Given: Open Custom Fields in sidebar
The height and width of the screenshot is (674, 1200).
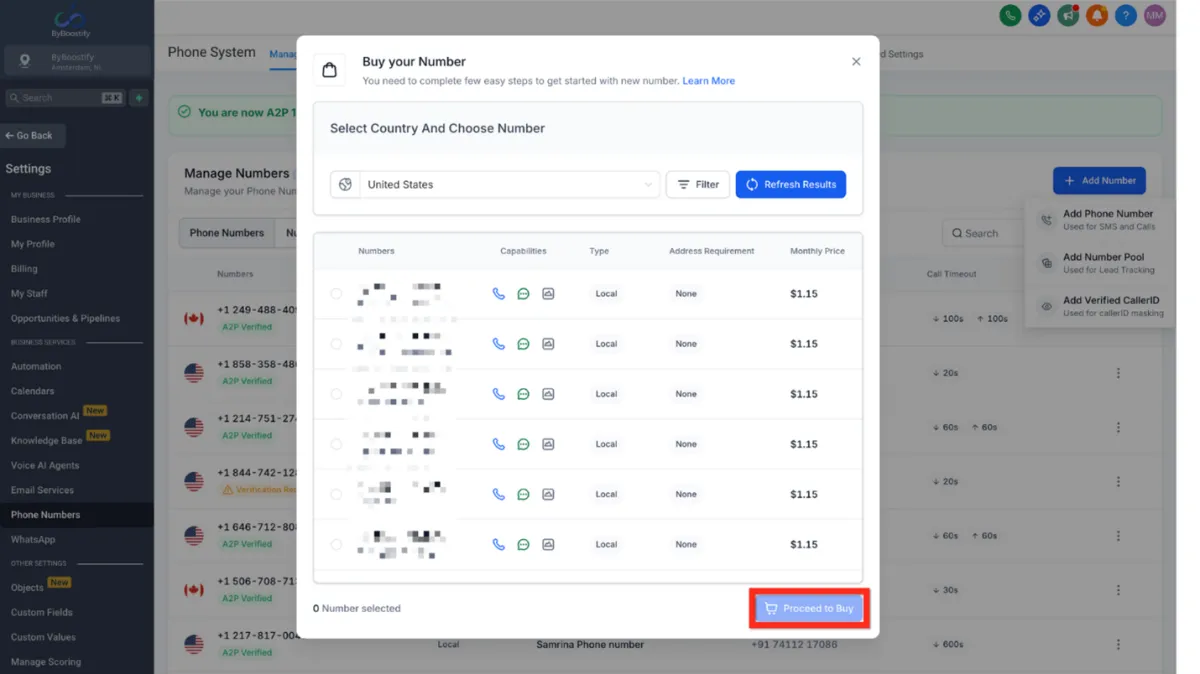Looking at the screenshot, I should coord(42,613).
